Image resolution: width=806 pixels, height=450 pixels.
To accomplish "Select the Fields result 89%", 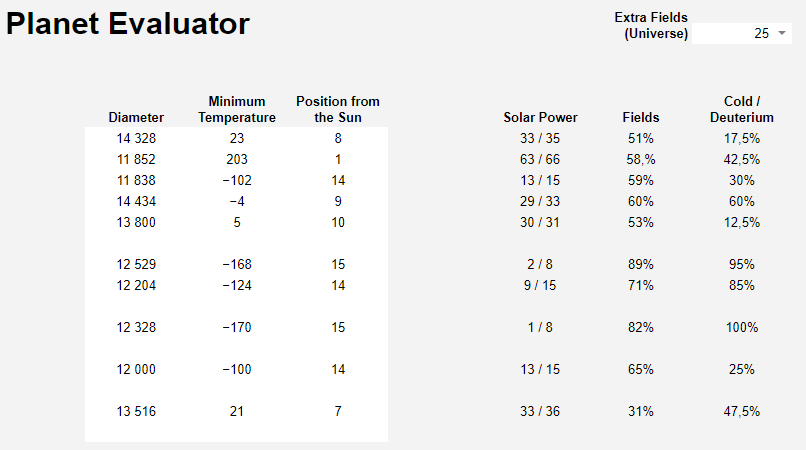I will 640,264.
